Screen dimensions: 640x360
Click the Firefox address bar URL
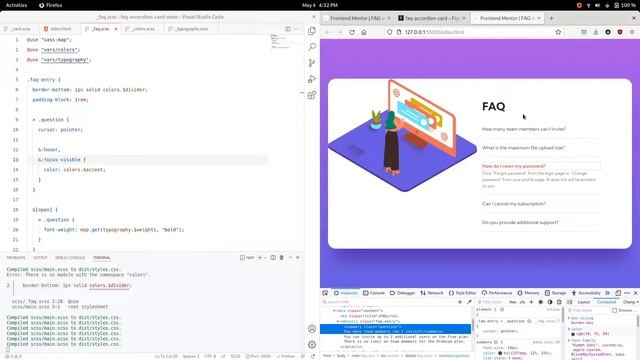coord(434,32)
